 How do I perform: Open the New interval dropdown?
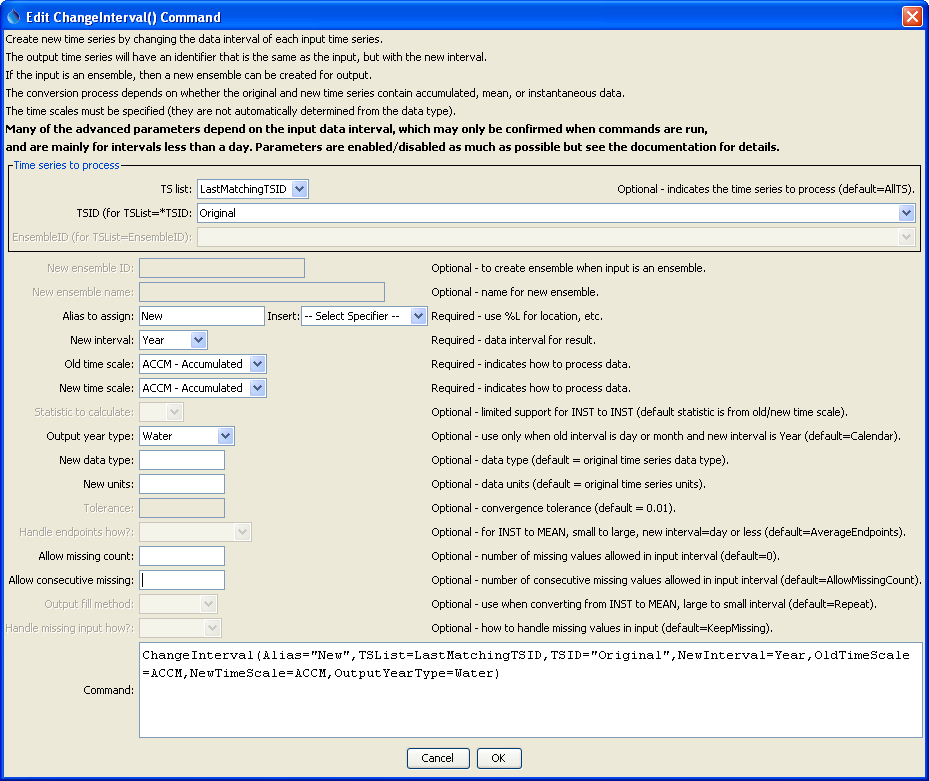point(197,339)
